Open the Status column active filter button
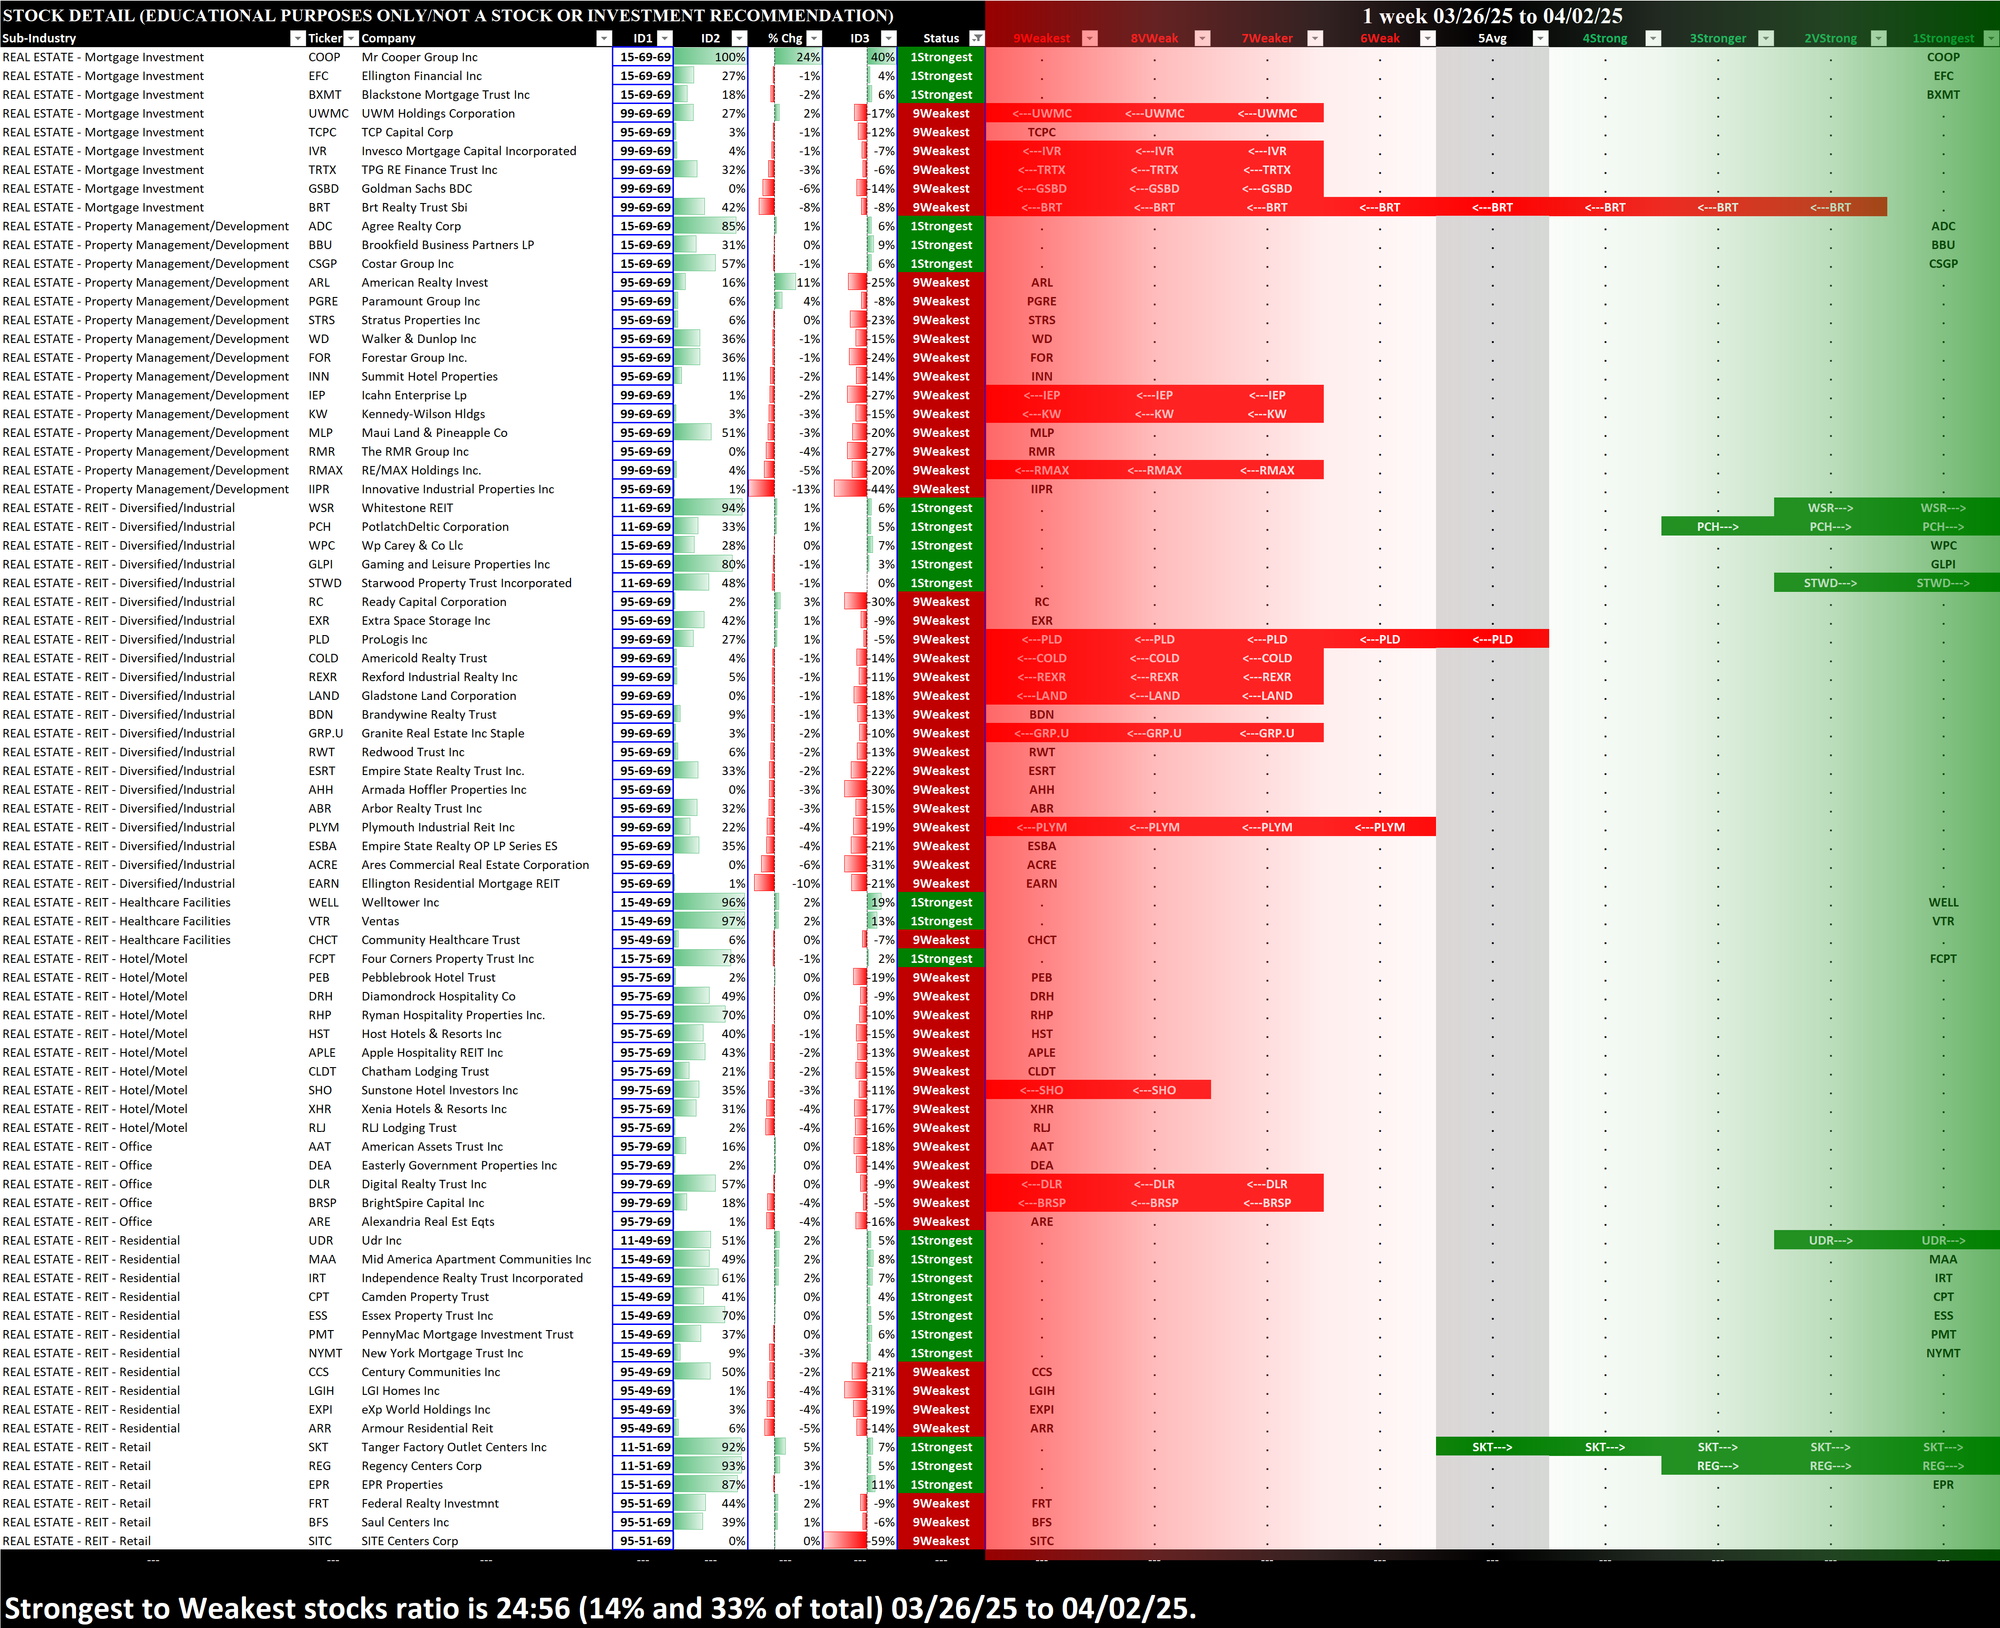 pos(977,38)
